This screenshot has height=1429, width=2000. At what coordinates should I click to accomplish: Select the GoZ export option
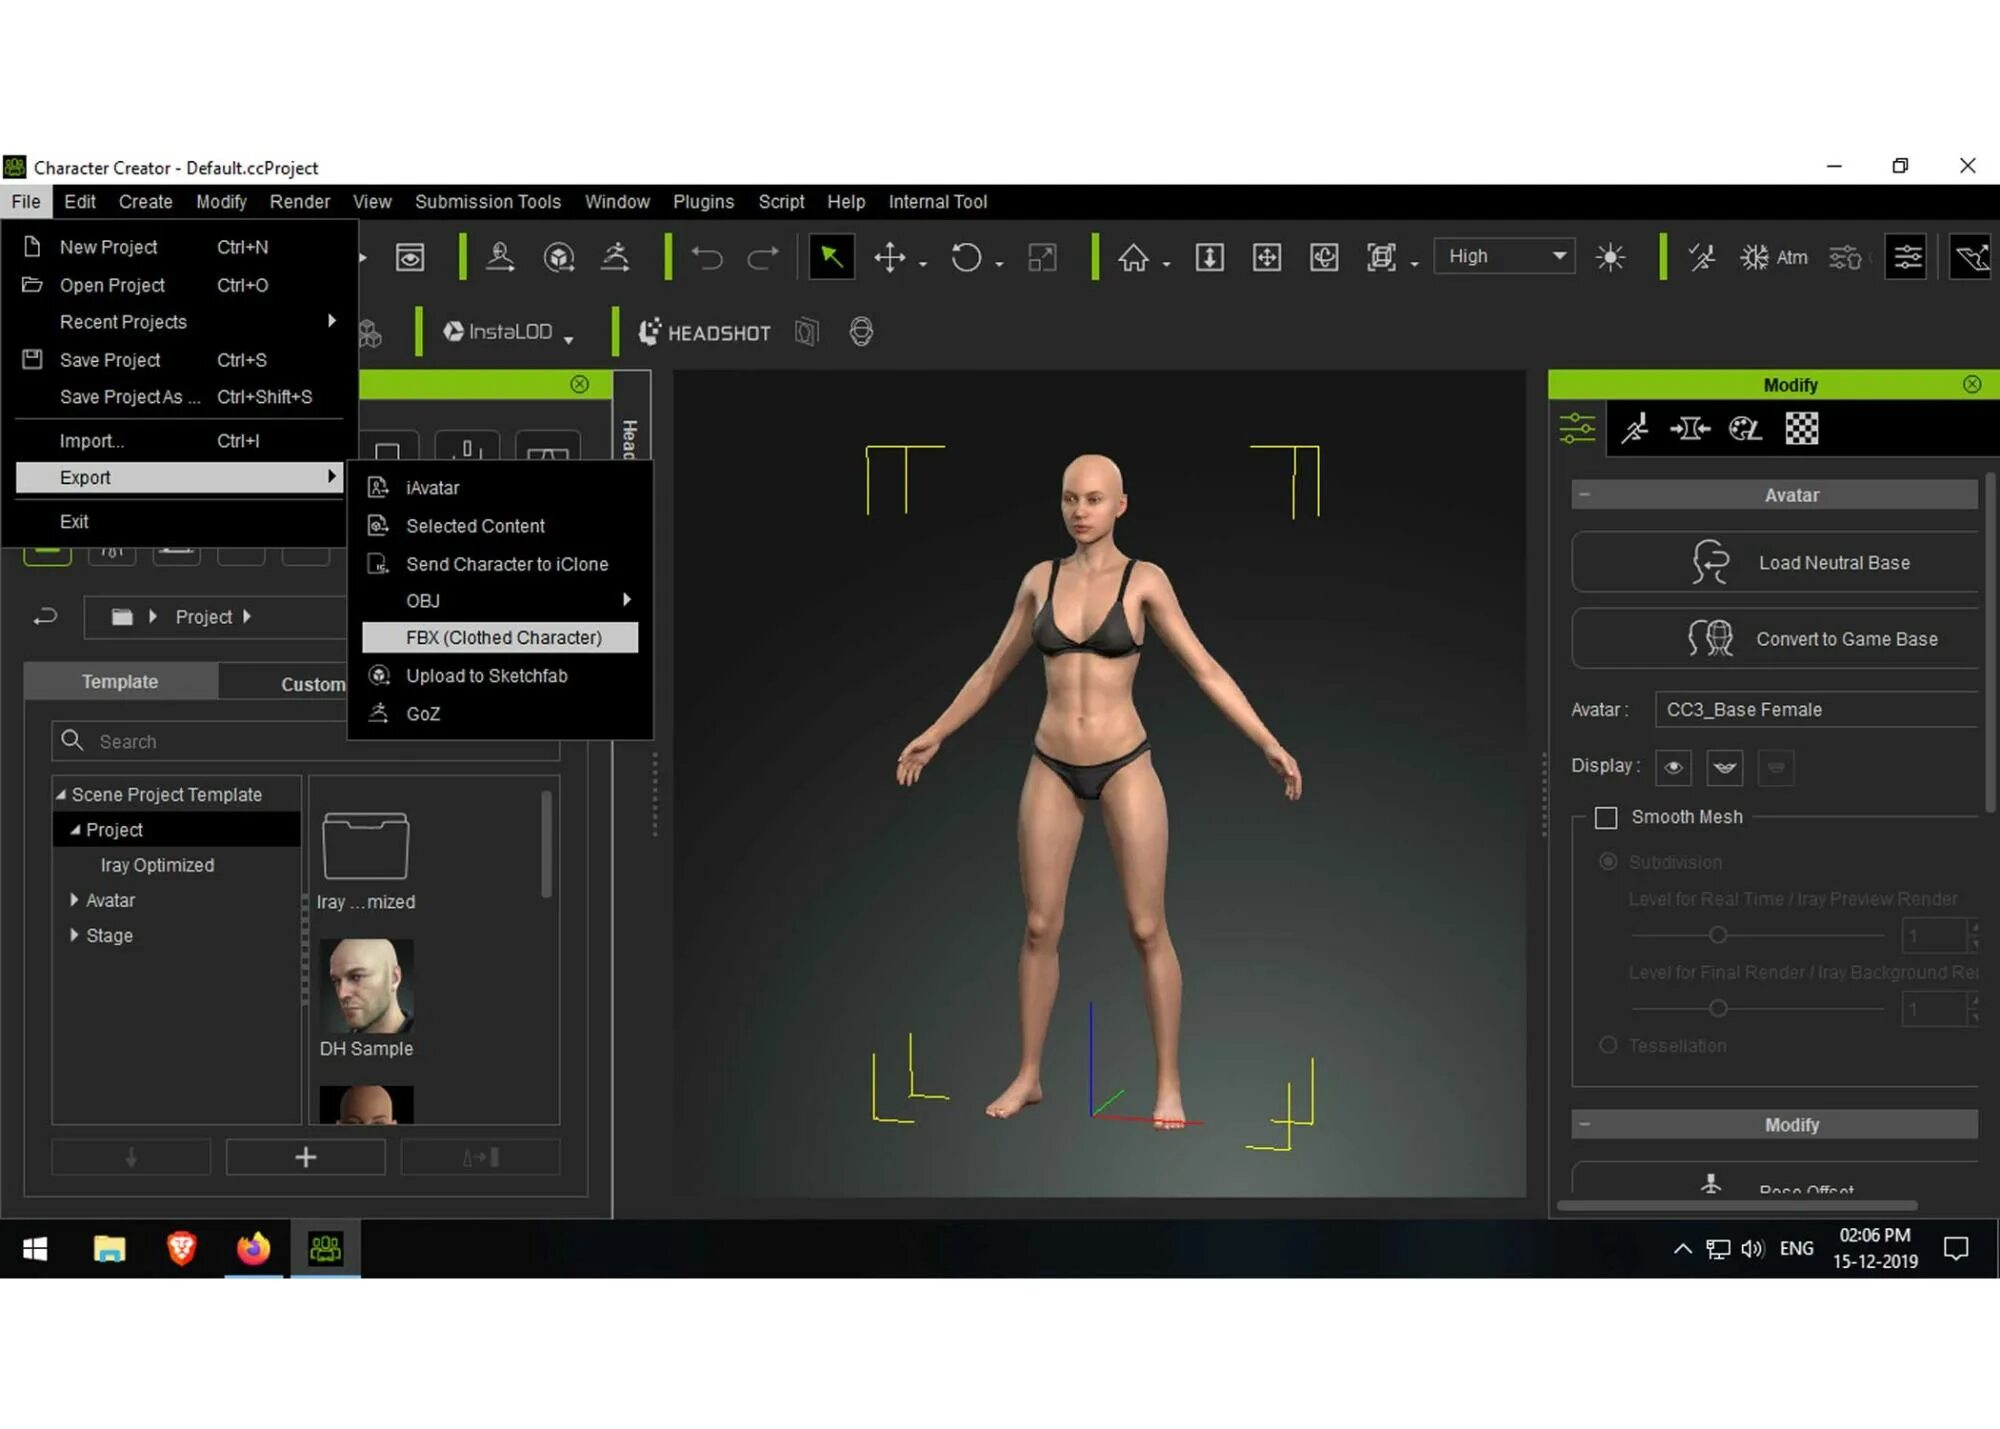tap(500, 713)
